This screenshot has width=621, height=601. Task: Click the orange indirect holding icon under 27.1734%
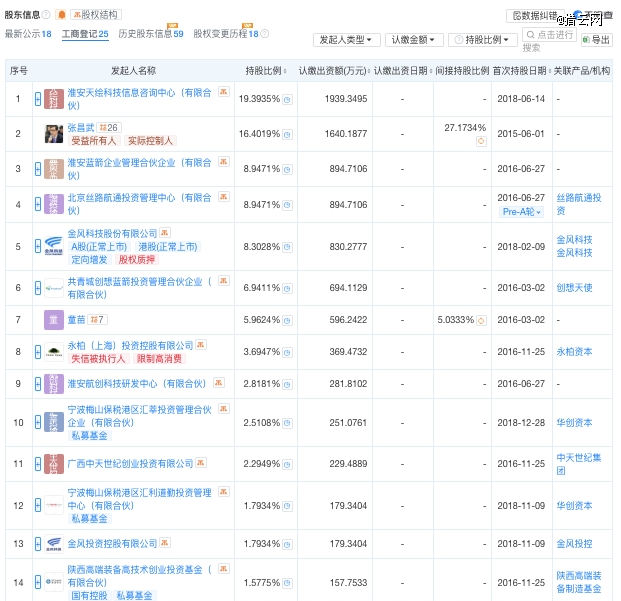click(481, 140)
